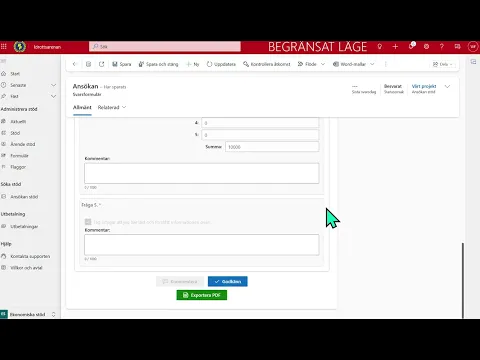The image size is (480, 360).
Task: Click the vertical scrollbar thumb
Action: 463,281
